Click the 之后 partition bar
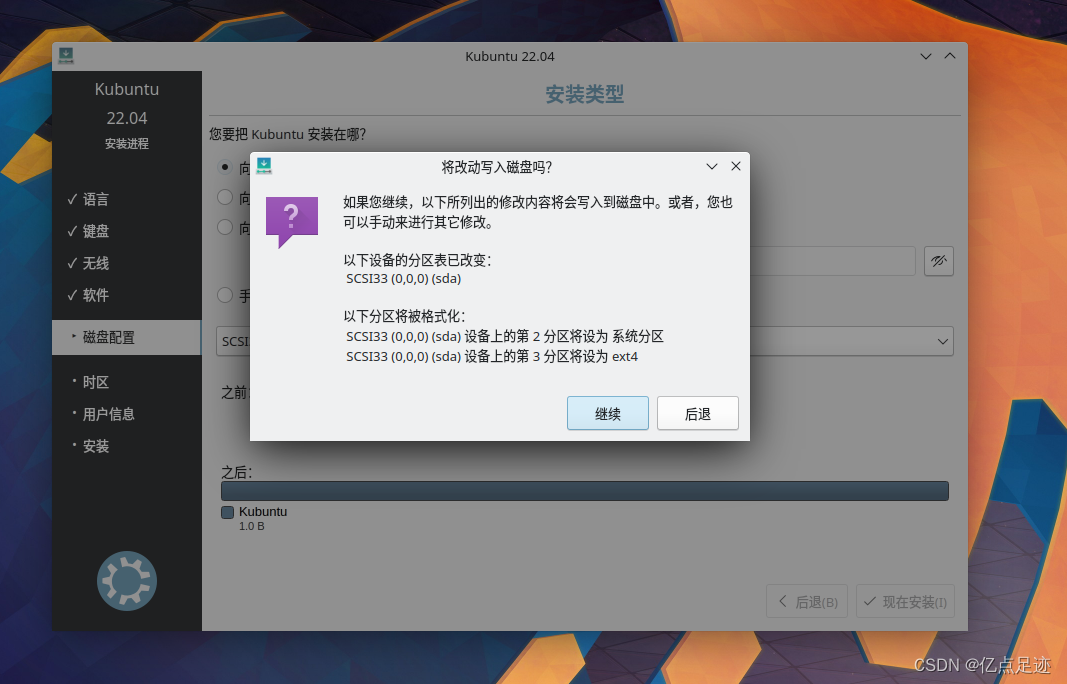Viewport: 1067px width, 684px height. (585, 491)
